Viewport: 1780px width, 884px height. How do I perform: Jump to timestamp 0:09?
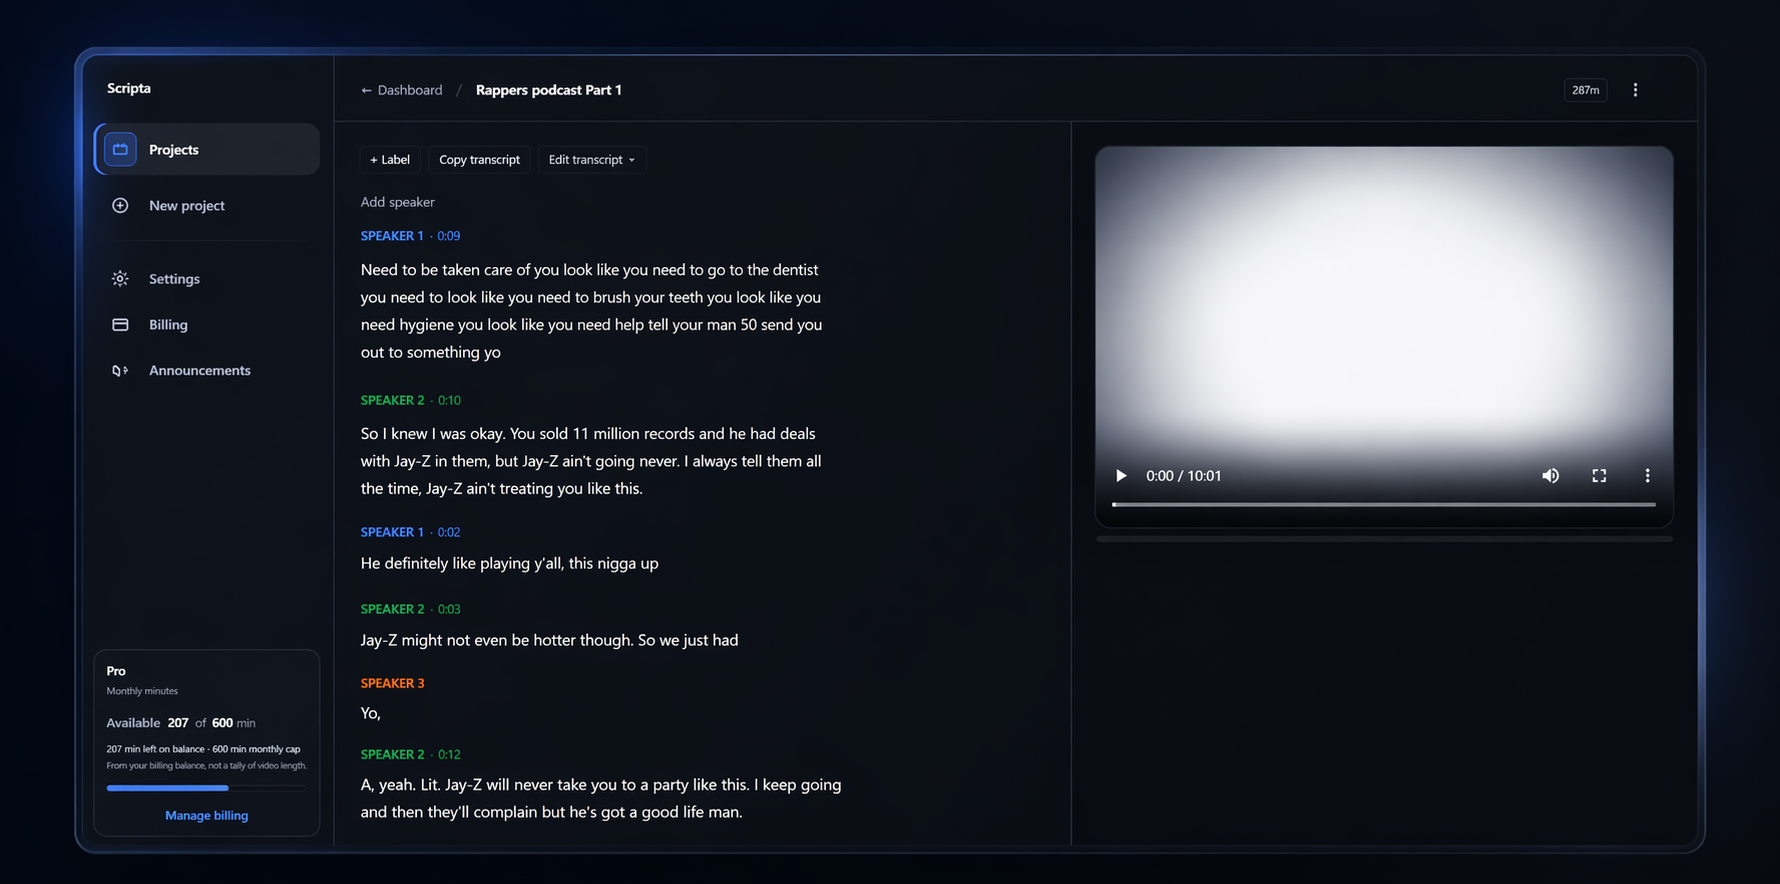coord(449,236)
